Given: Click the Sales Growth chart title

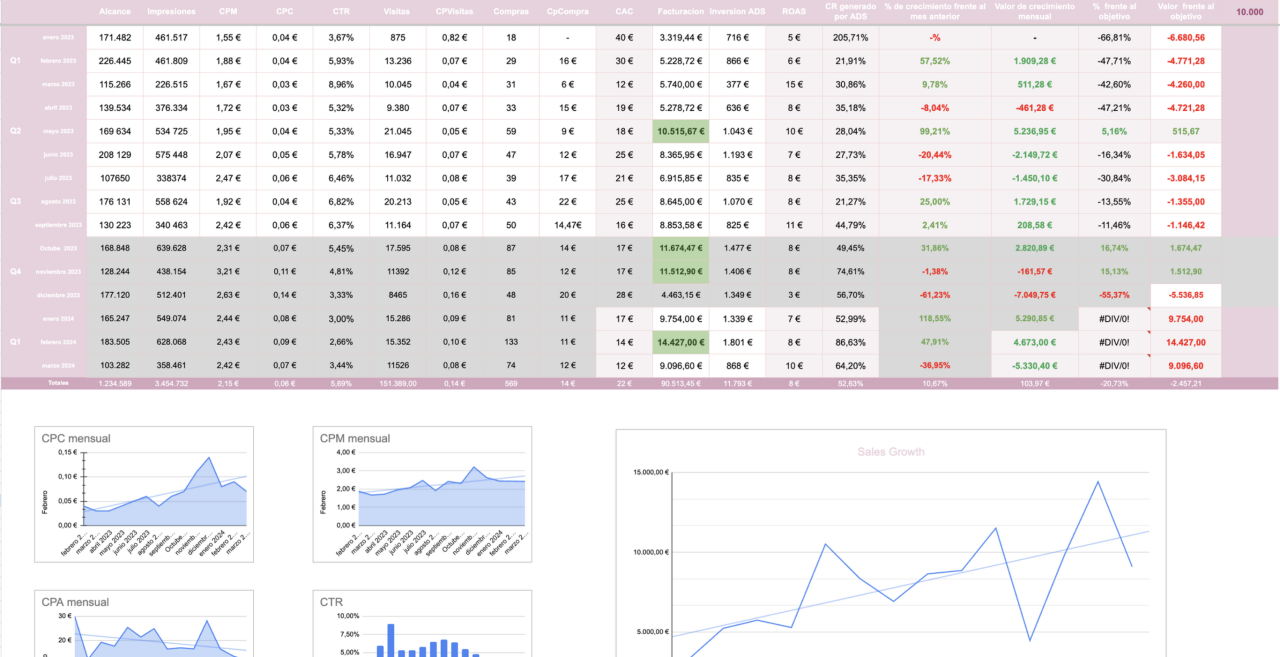Looking at the screenshot, I should coord(891,452).
